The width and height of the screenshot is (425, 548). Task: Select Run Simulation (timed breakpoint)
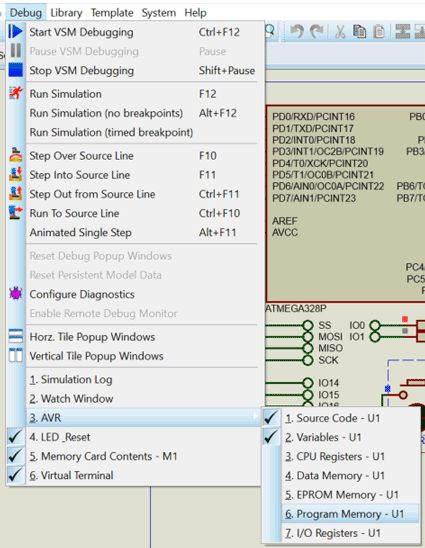[x=135, y=132]
